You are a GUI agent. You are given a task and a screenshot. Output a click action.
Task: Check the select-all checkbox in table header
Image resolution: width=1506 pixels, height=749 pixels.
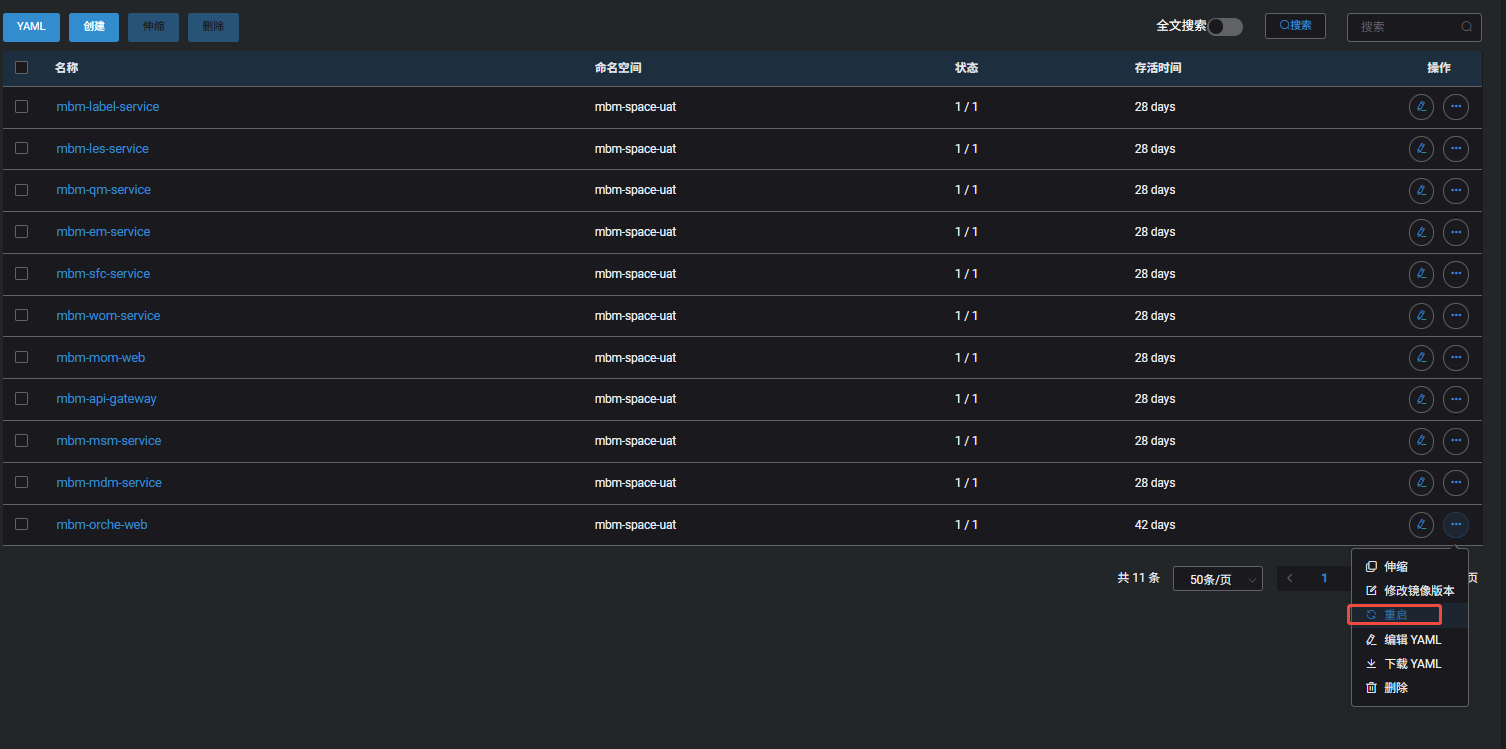click(21, 68)
